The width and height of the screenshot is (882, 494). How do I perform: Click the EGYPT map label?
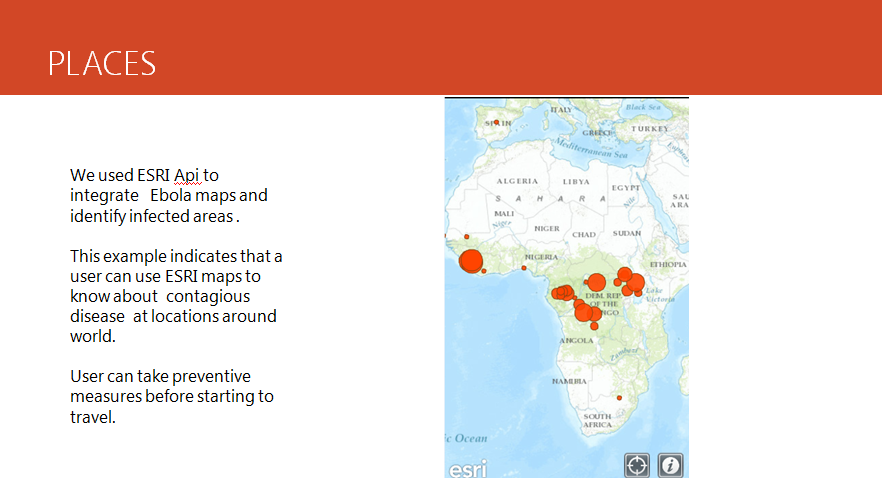click(x=626, y=187)
